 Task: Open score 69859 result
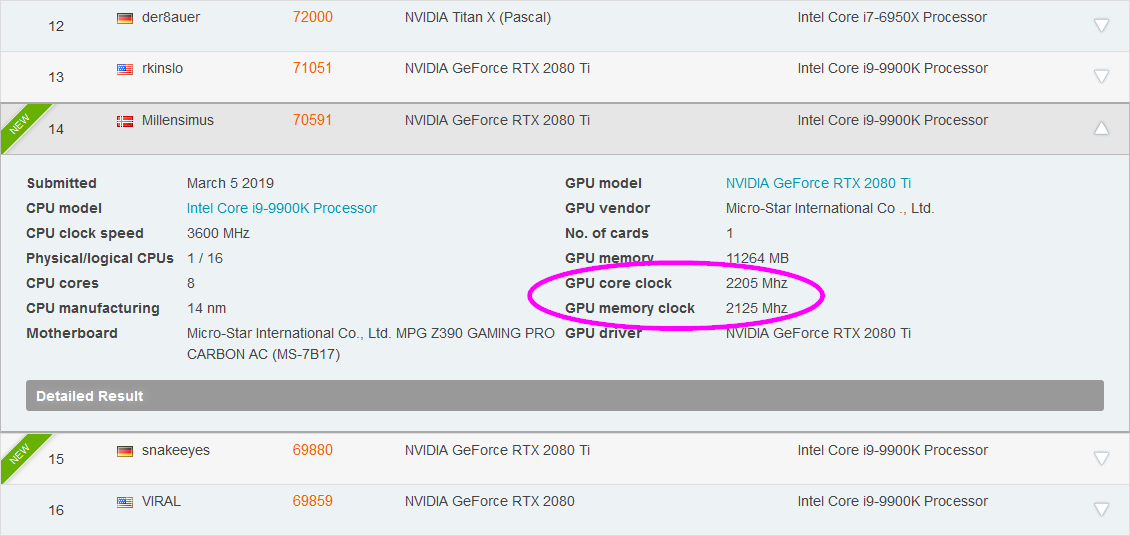313,501
